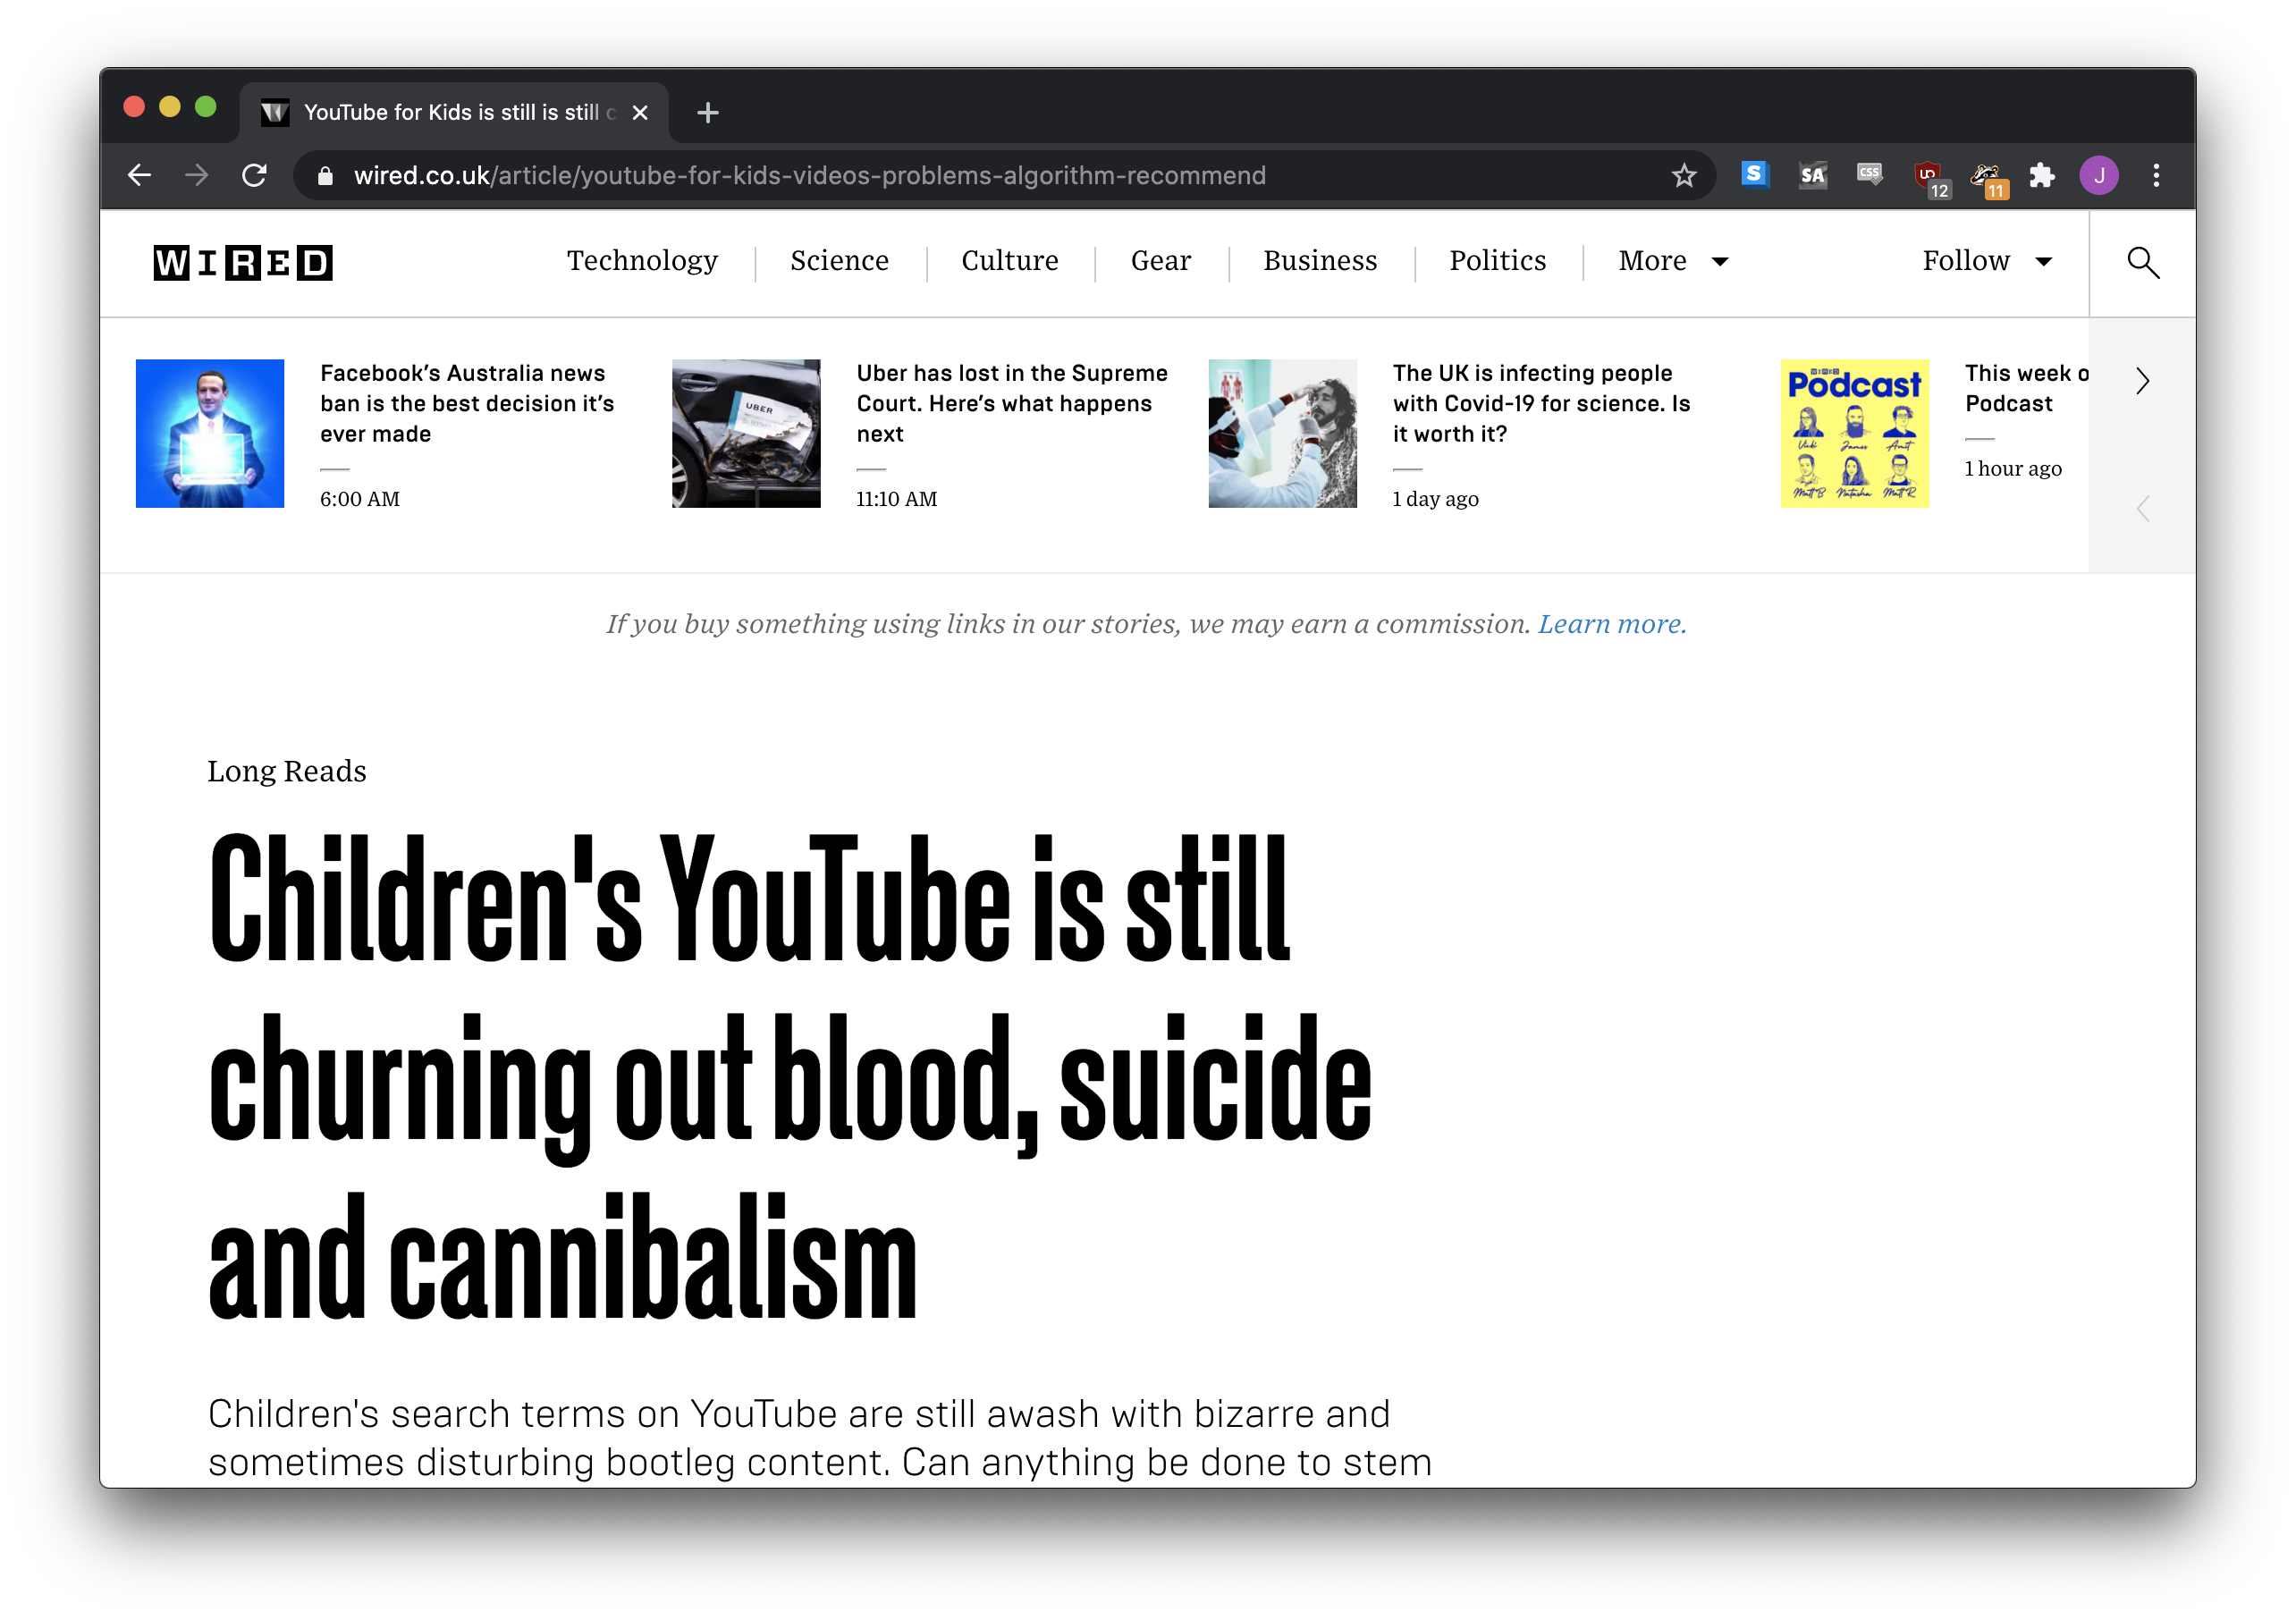The width and height of the screenshot is (2296, 1620).
Task: Switch Chrome profile via the J avatar
Action: coord(2099,175)
